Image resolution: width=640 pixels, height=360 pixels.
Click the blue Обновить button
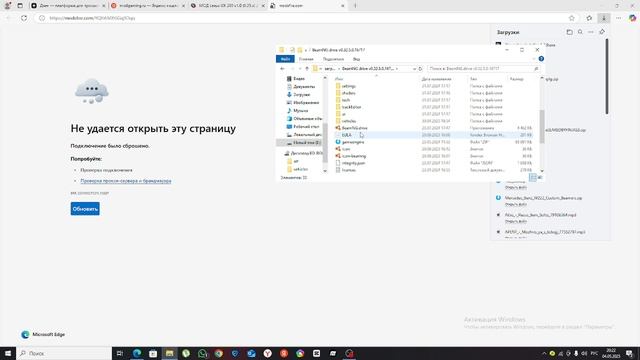click(85, 209)
